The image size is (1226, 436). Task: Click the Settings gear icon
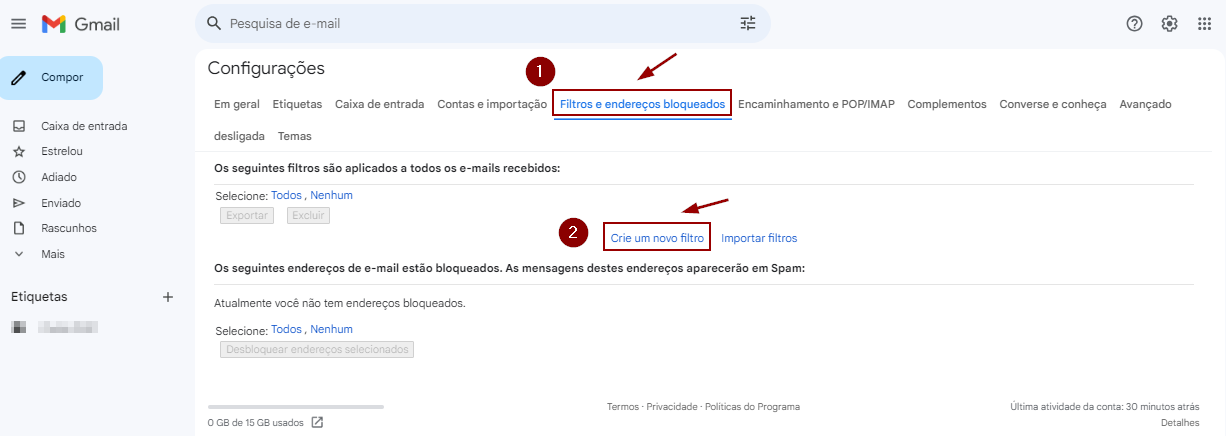[1169, 24]
